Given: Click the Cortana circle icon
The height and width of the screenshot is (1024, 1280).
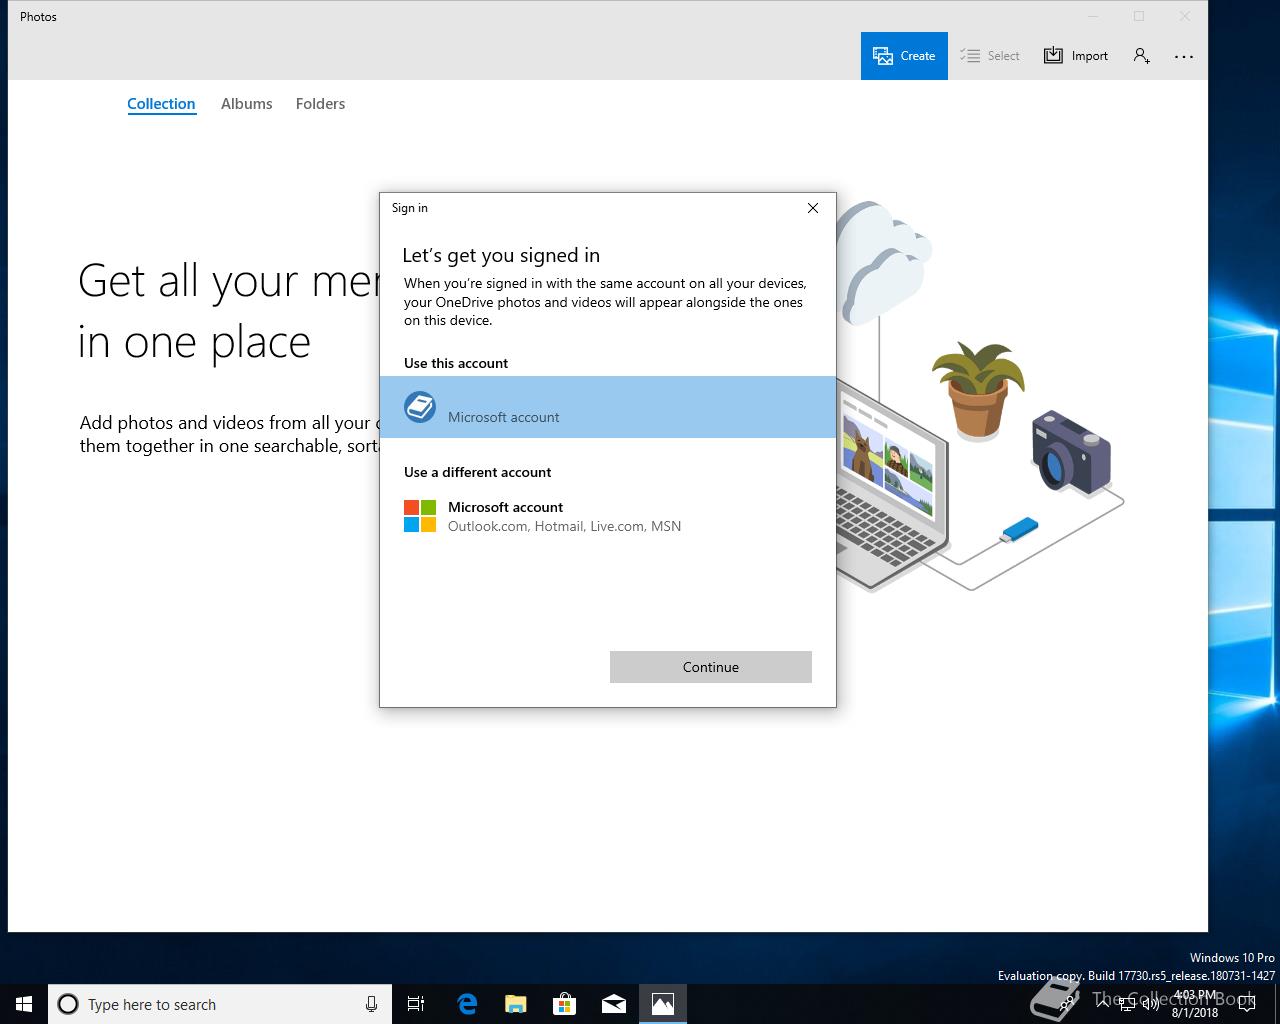Looking at the screenshot, I should tap(68, 1004).
